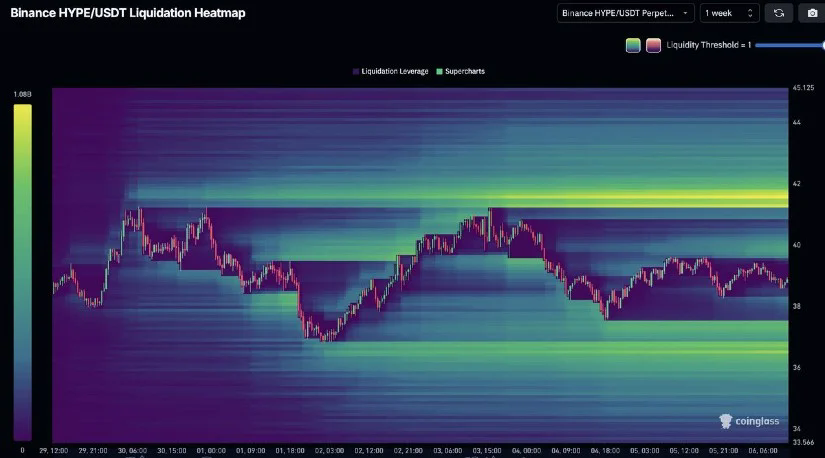The height and width of the screenshot is (458, 825).
Task: Click the 05, 03:00 time axis label
Action: click(645, 451)
